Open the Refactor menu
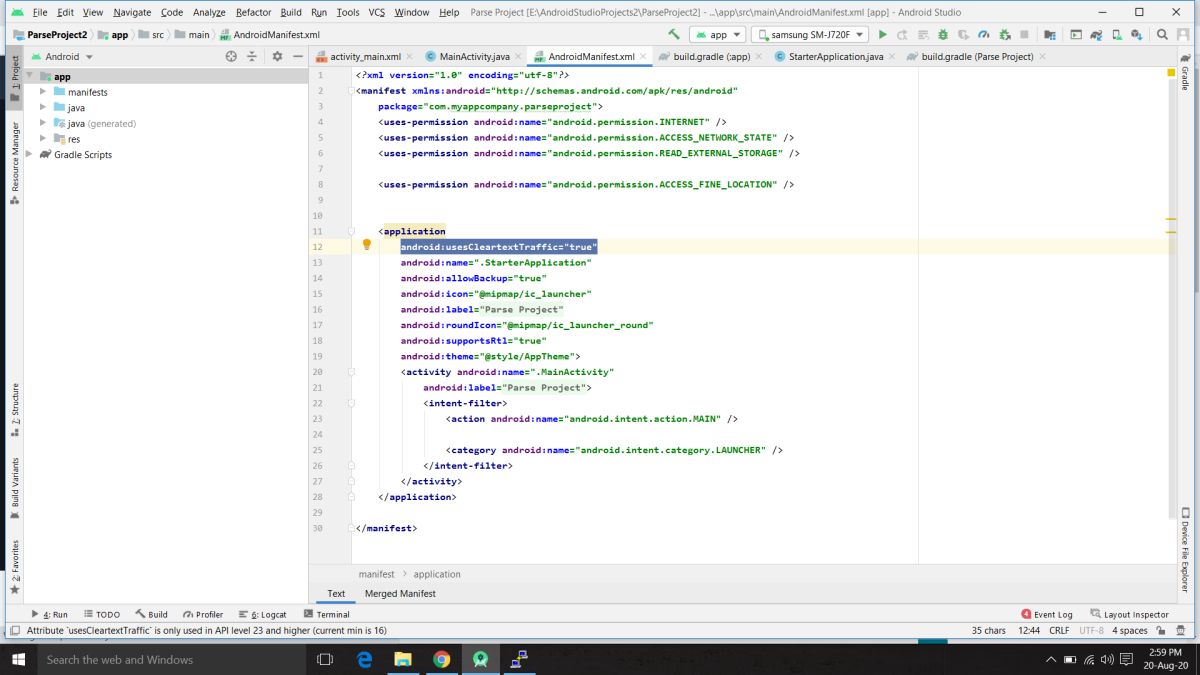Screen dimensions: 1200x675 pyautogui.click(x=253, y=12)
